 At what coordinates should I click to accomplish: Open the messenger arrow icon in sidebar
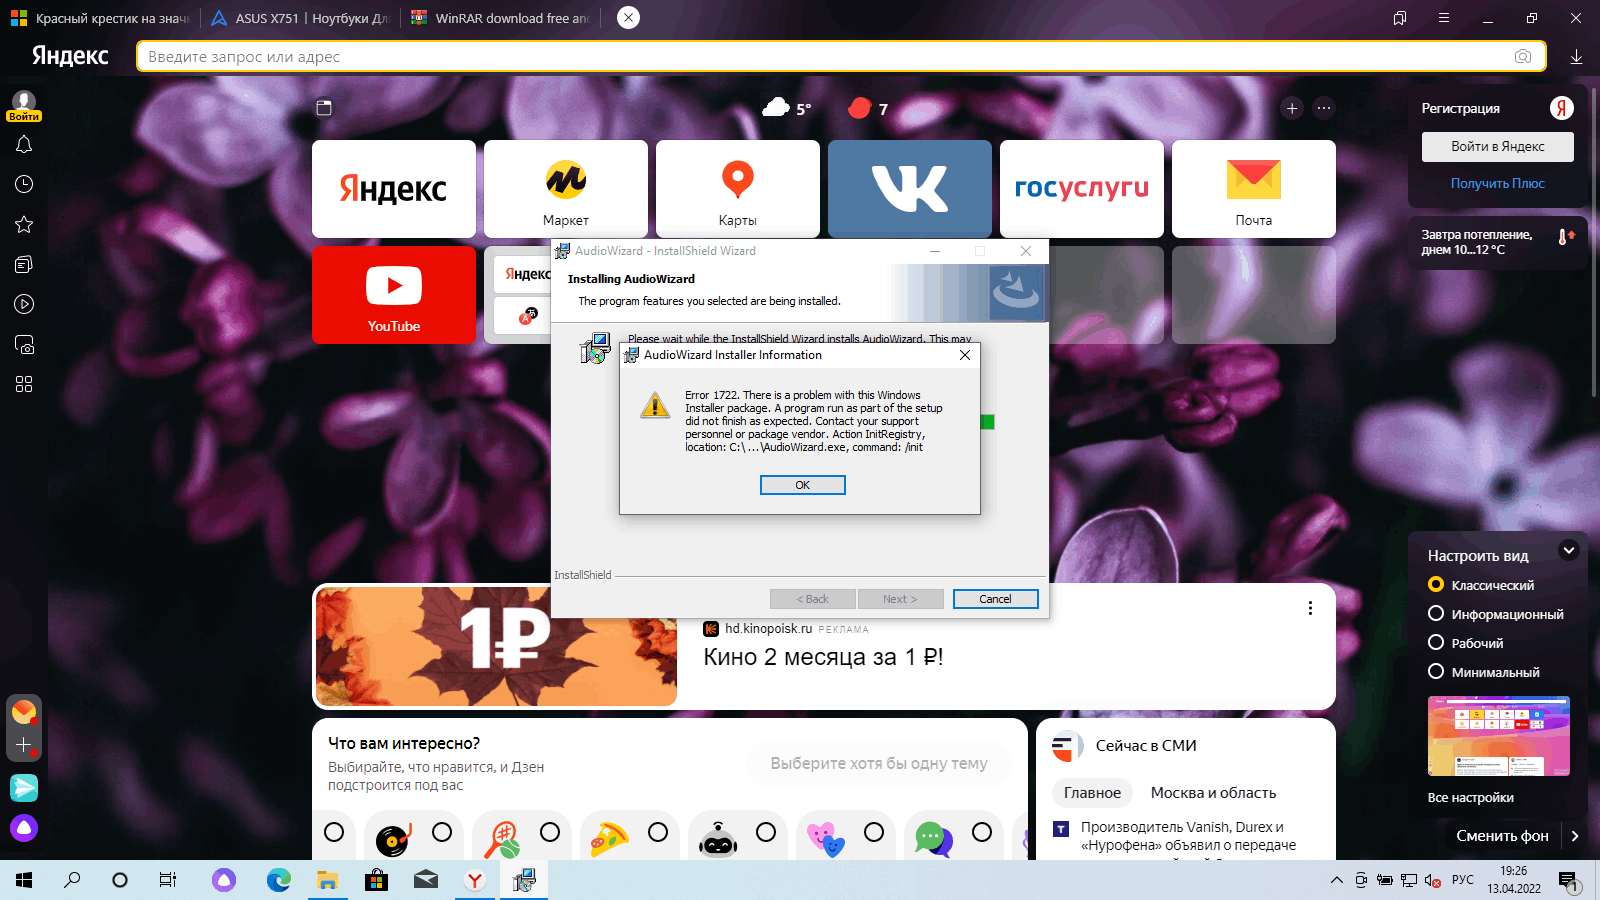pos(24,788)
